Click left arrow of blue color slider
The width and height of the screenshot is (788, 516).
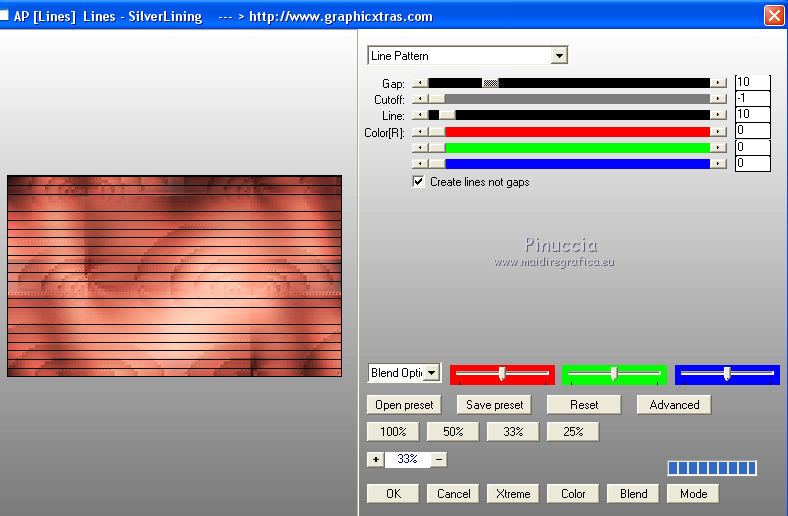(420, 163)
